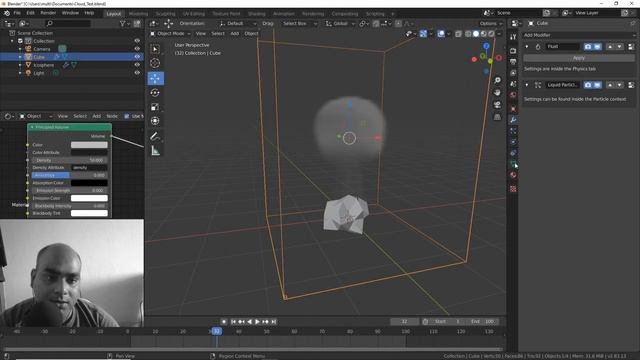640x360 pixels.
Task: Open the Render properties camera tab
Action: coord(513,51)
